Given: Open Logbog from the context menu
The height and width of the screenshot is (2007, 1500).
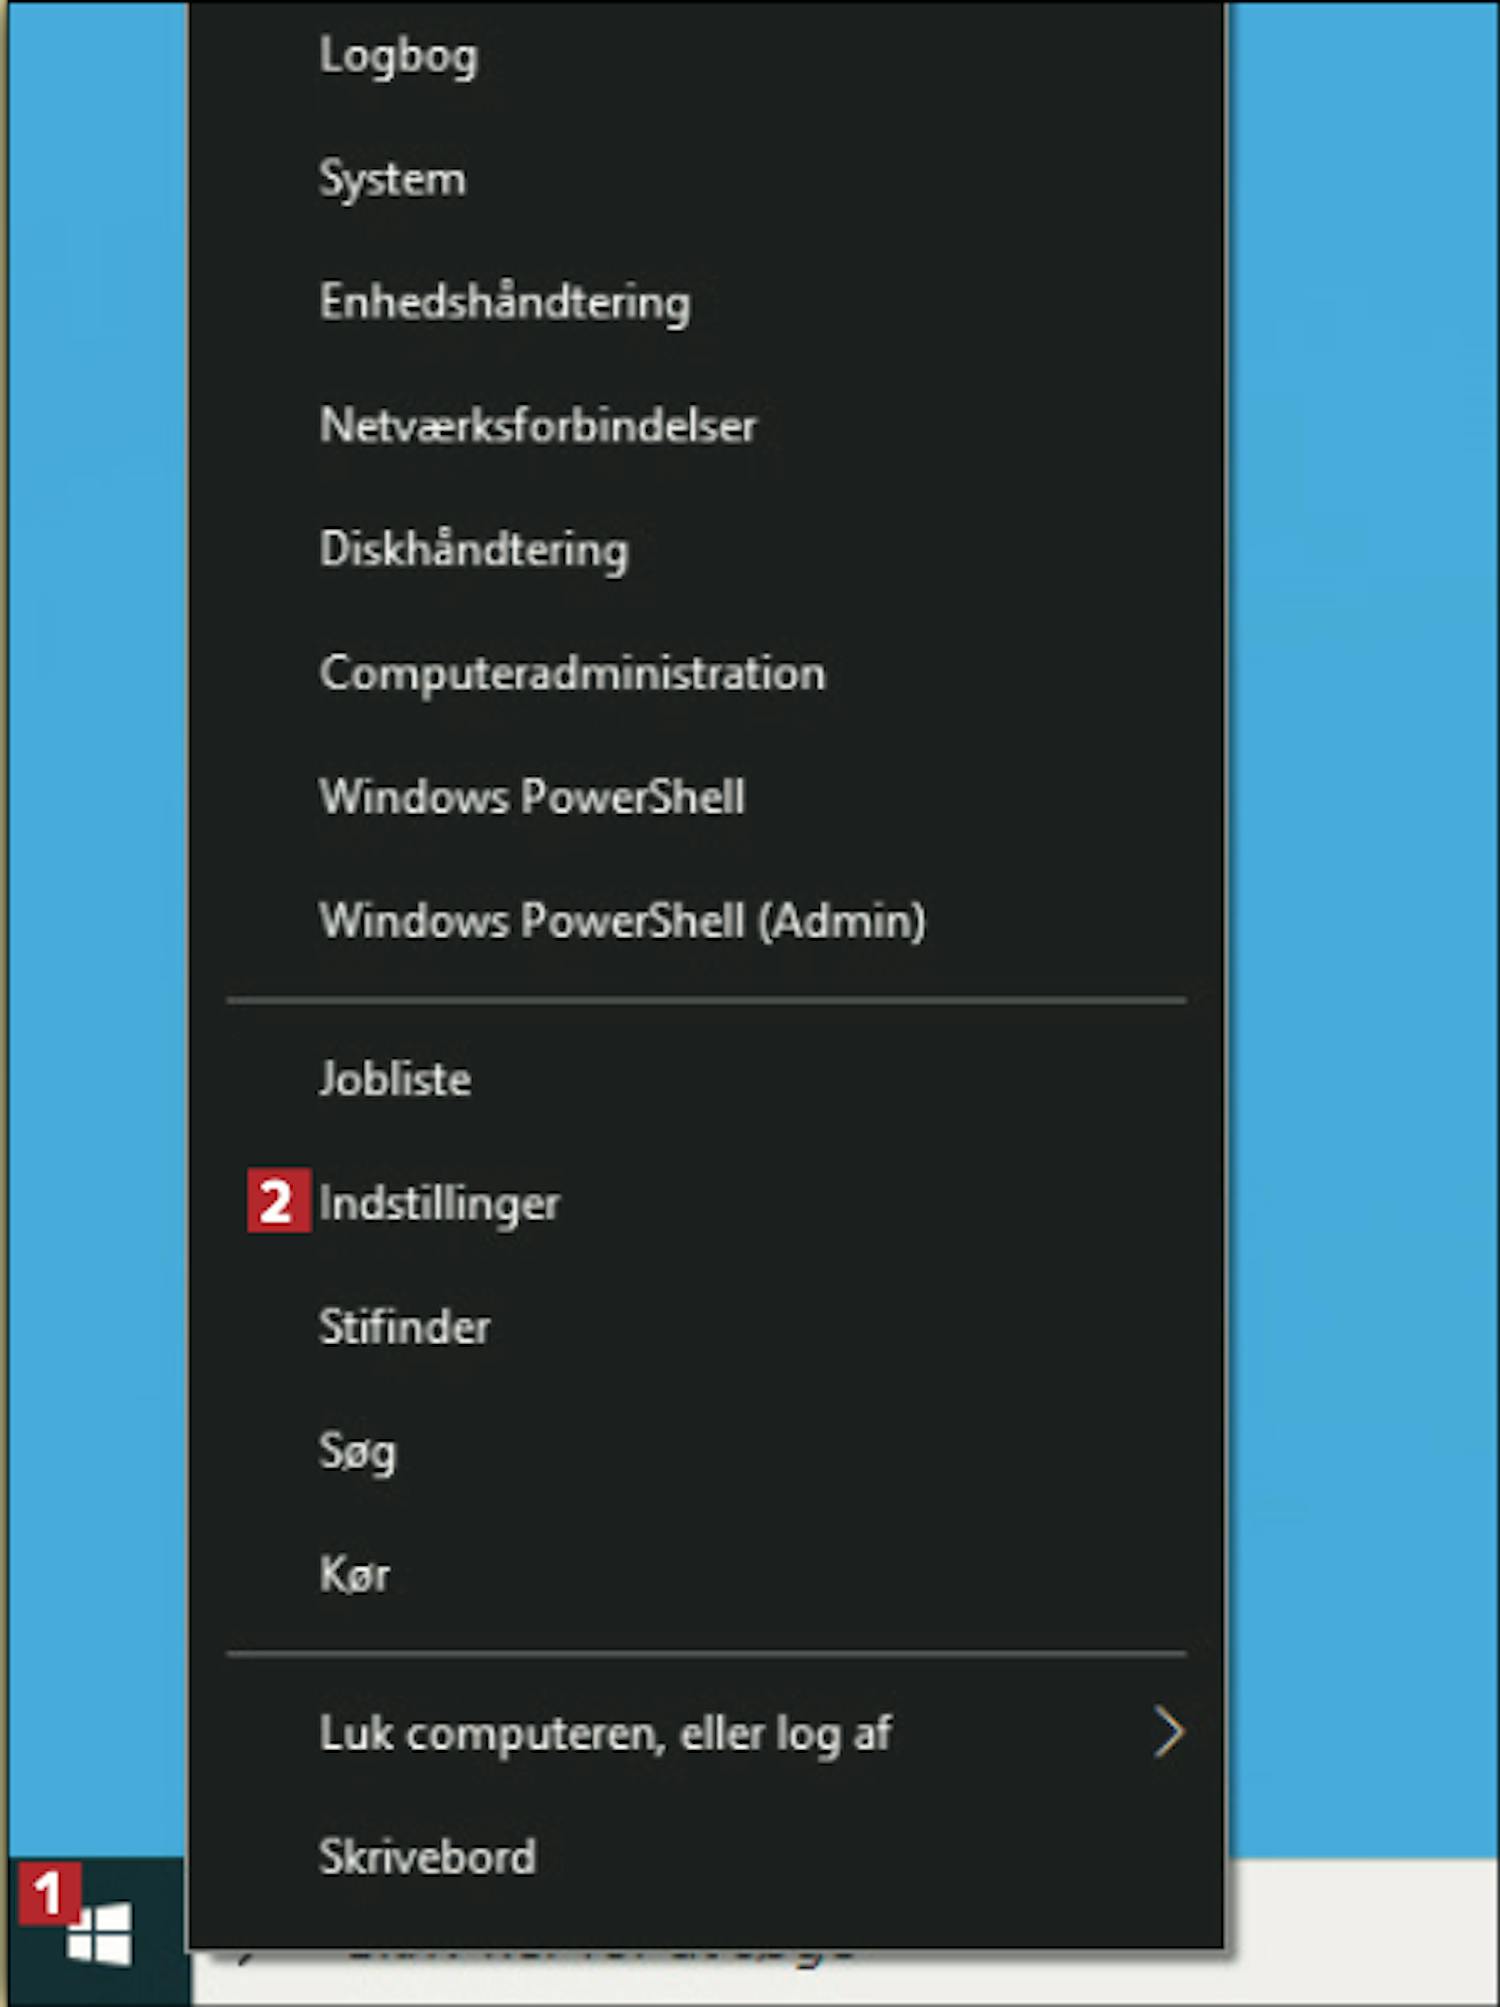Looking at the screenshot, I should pyautogui.click(x=398, y=56).
